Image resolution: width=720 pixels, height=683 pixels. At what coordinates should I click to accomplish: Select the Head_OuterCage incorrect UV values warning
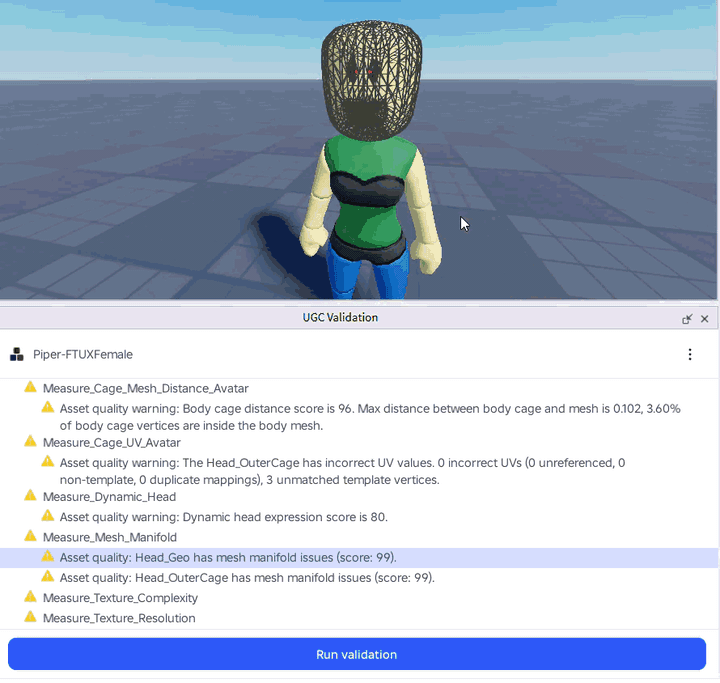[359, 471]
